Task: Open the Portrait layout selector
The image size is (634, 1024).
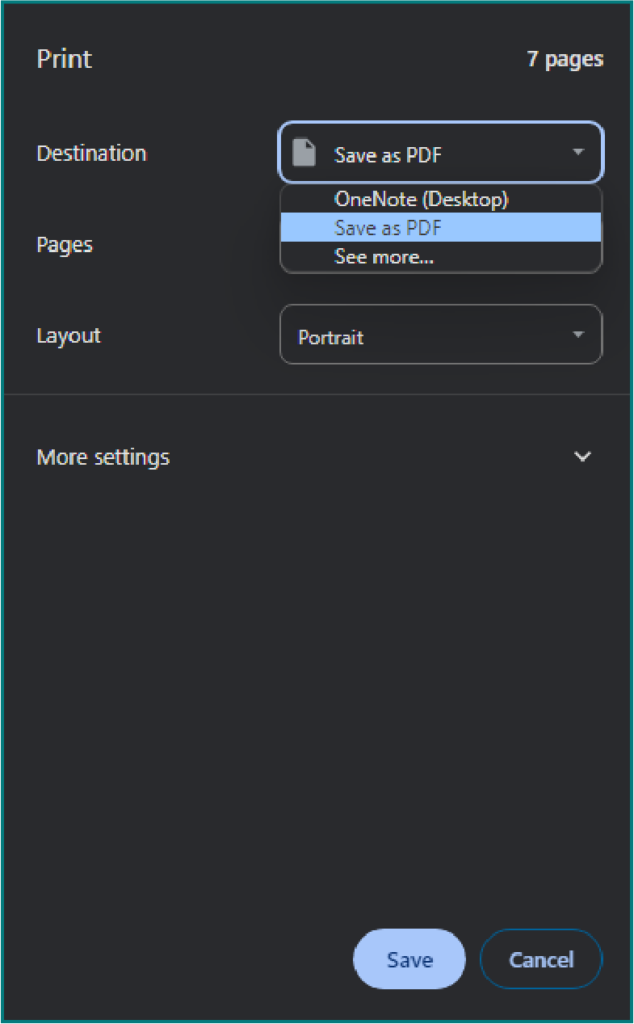Action: 440,335
